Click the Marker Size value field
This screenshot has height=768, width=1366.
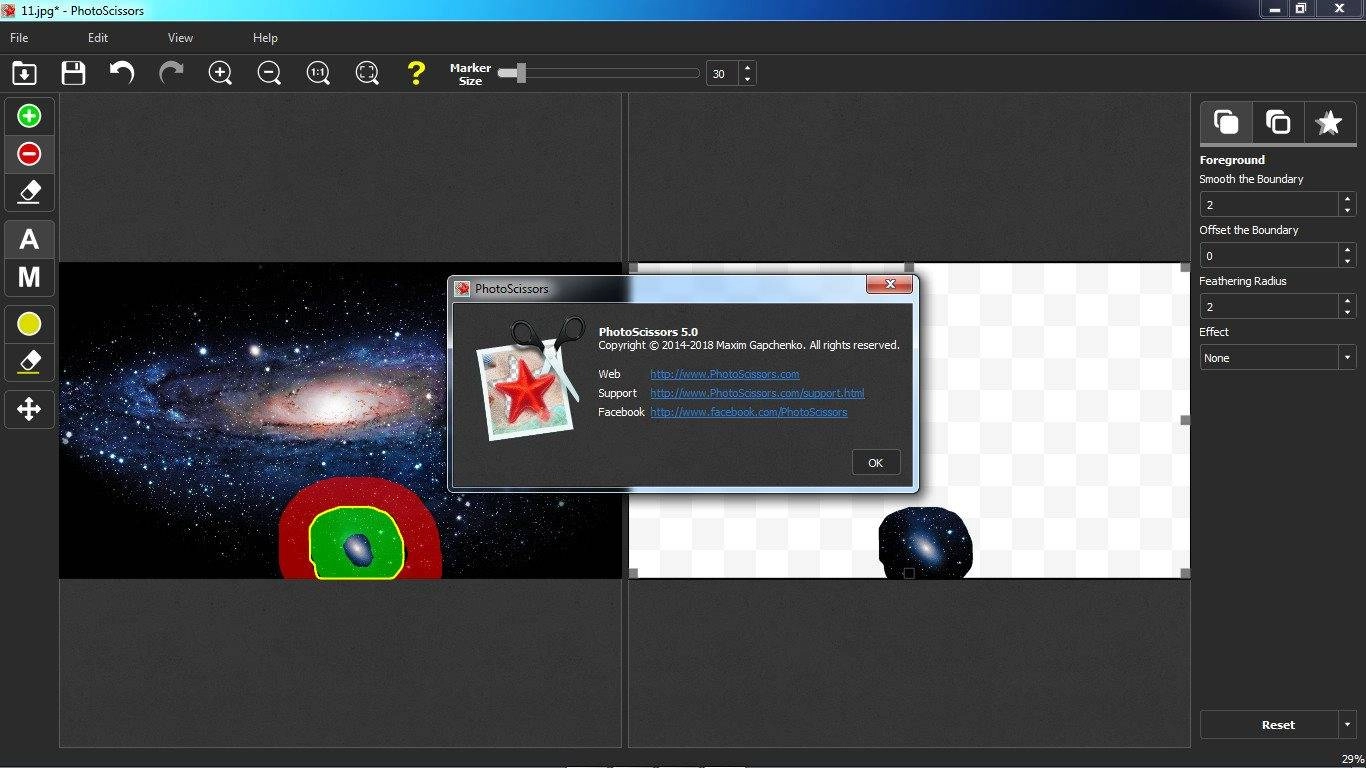point(722,73)
